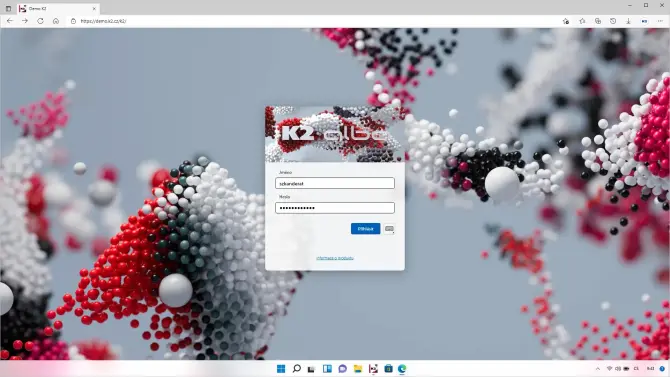Click the blue login button

[x=365, y=229]
